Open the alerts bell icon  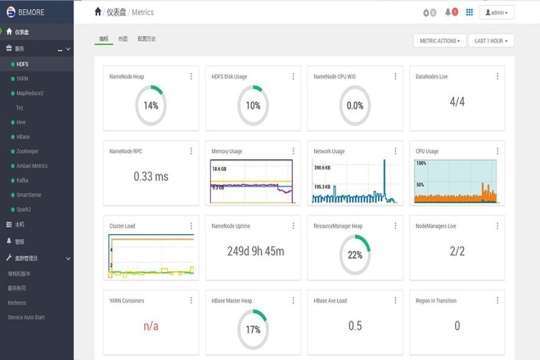(x=448, y=12)
